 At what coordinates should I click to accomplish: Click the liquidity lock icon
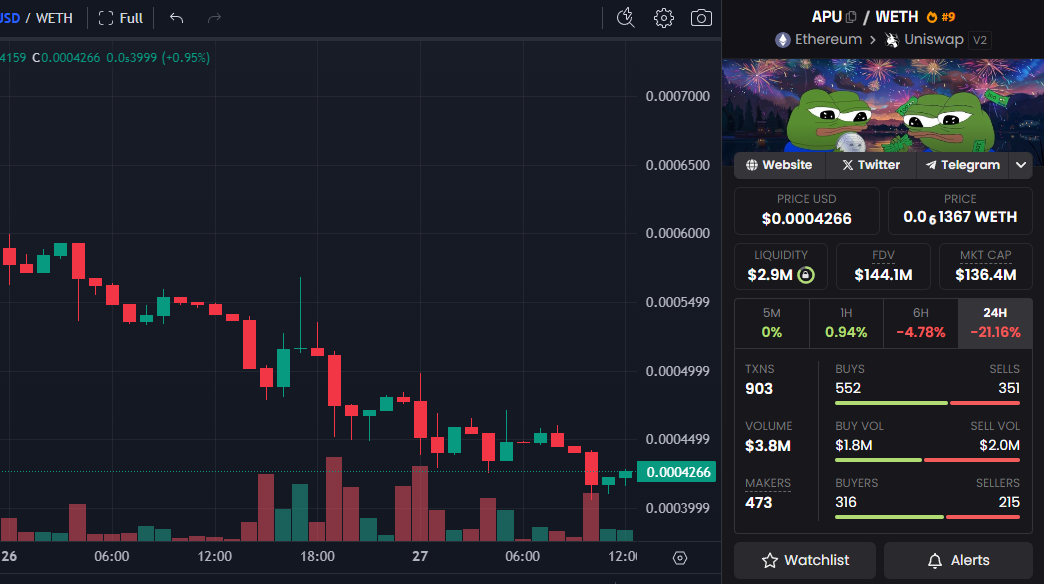tap(806, 274)
